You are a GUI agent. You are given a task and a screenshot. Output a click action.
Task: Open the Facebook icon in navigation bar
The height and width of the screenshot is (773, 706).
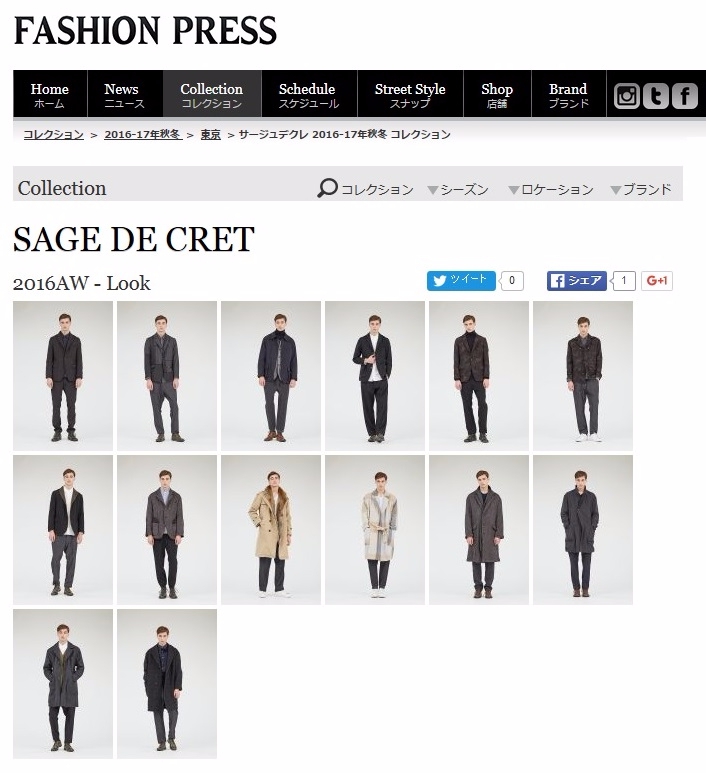[x=684, y=96]
